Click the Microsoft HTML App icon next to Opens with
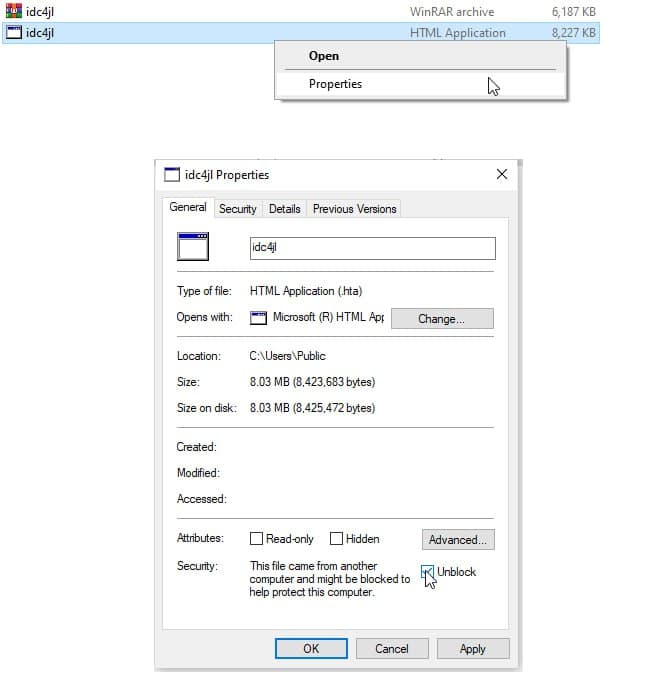The width and height of the screenshot is (650, 677). (x=259, y=318)
